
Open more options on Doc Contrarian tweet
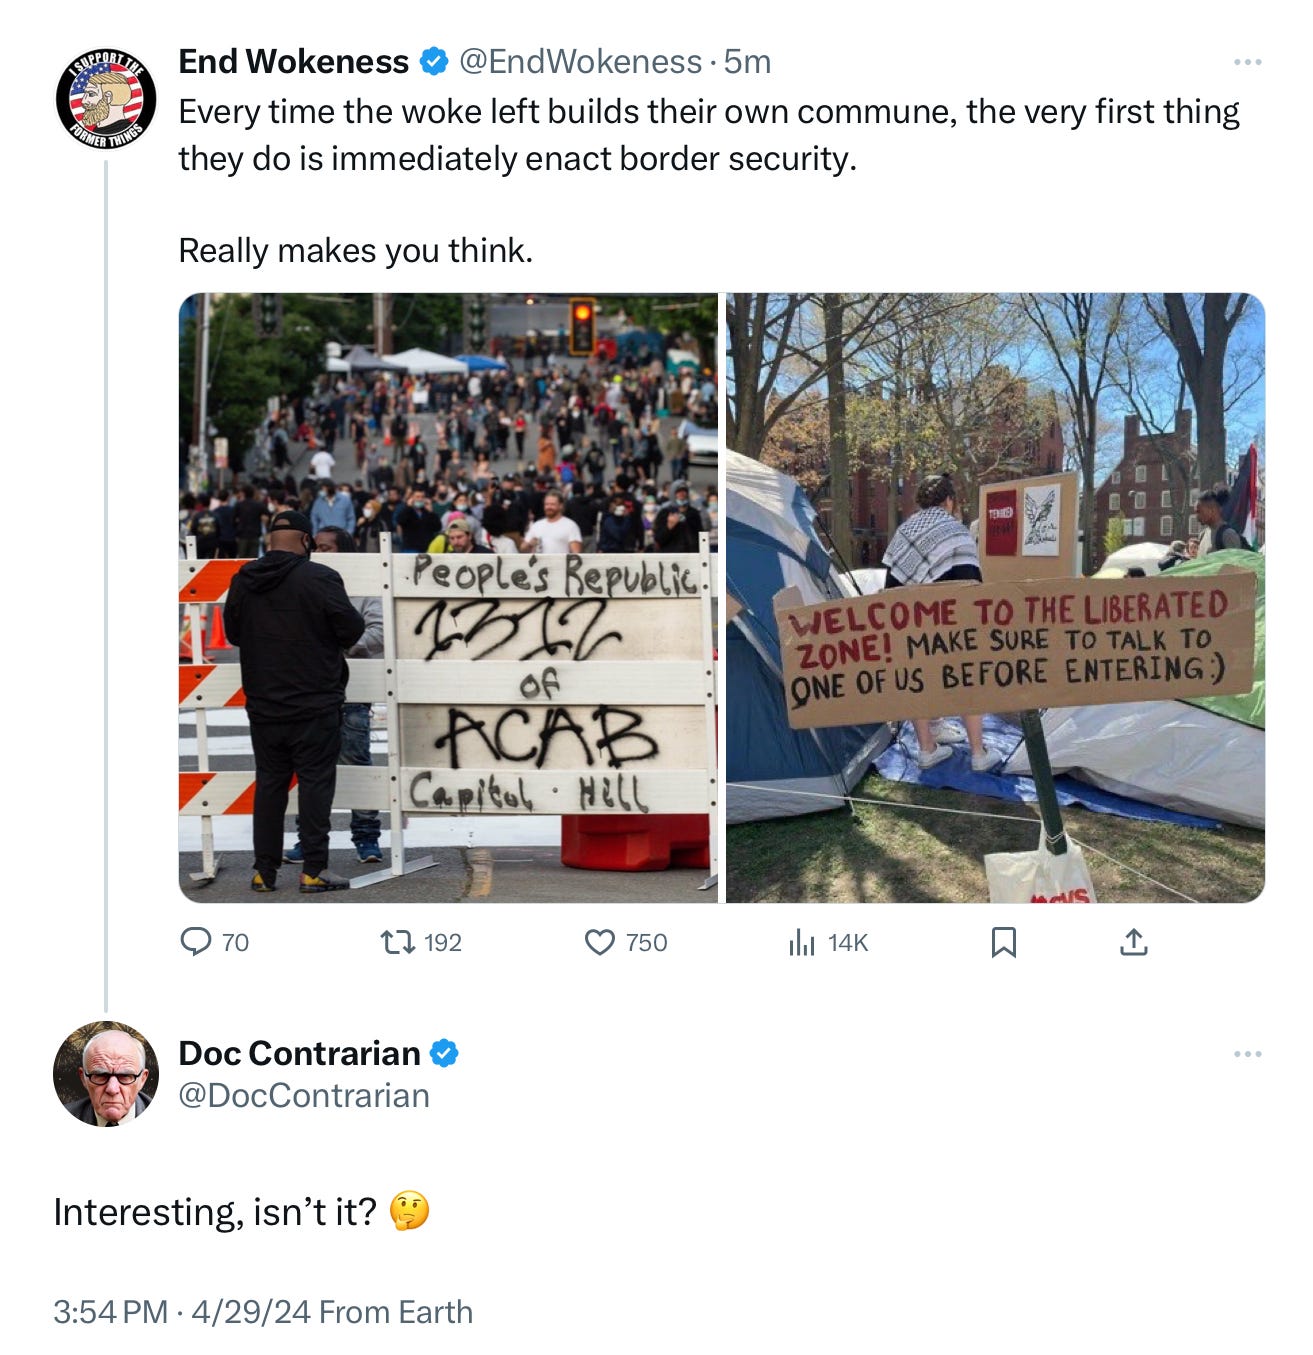pyautogui.click(x=1247, y=1054)
